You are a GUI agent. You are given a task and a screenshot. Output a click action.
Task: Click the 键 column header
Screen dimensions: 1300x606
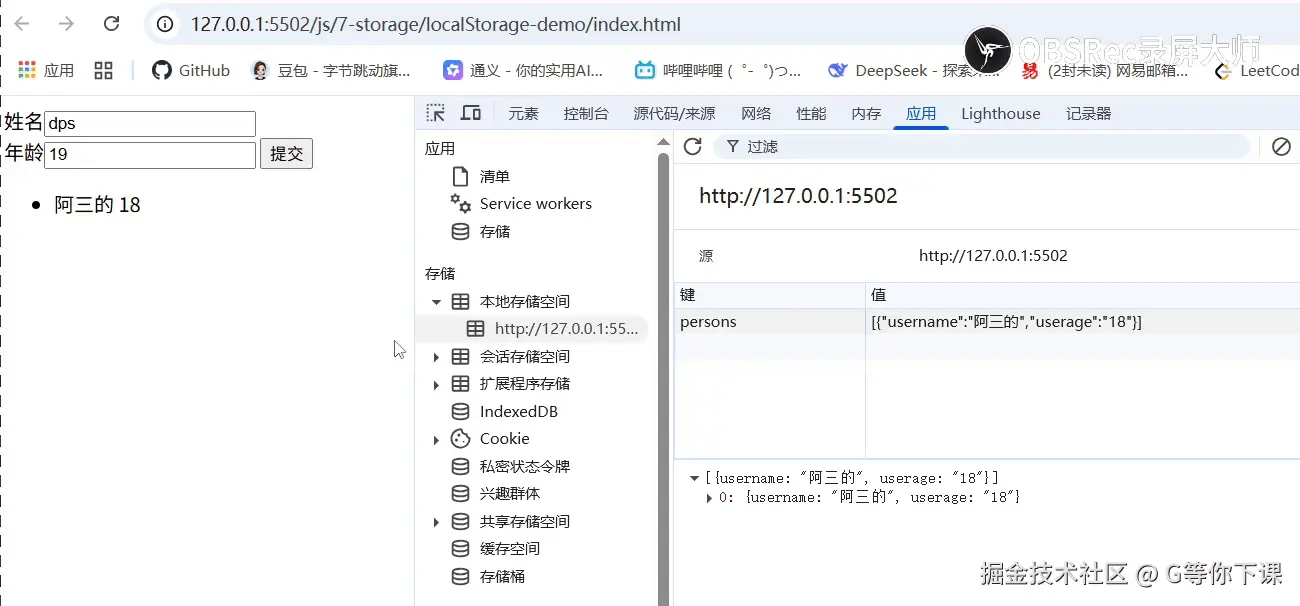coord(770,295)
